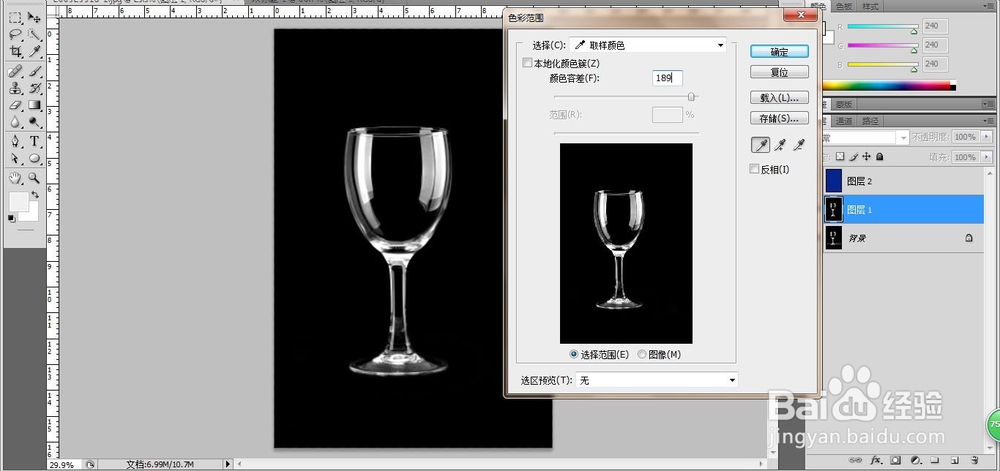1000x471 pixels.
Task: Lock transparent pixels in Layers panel
Action: click(840, 156)
